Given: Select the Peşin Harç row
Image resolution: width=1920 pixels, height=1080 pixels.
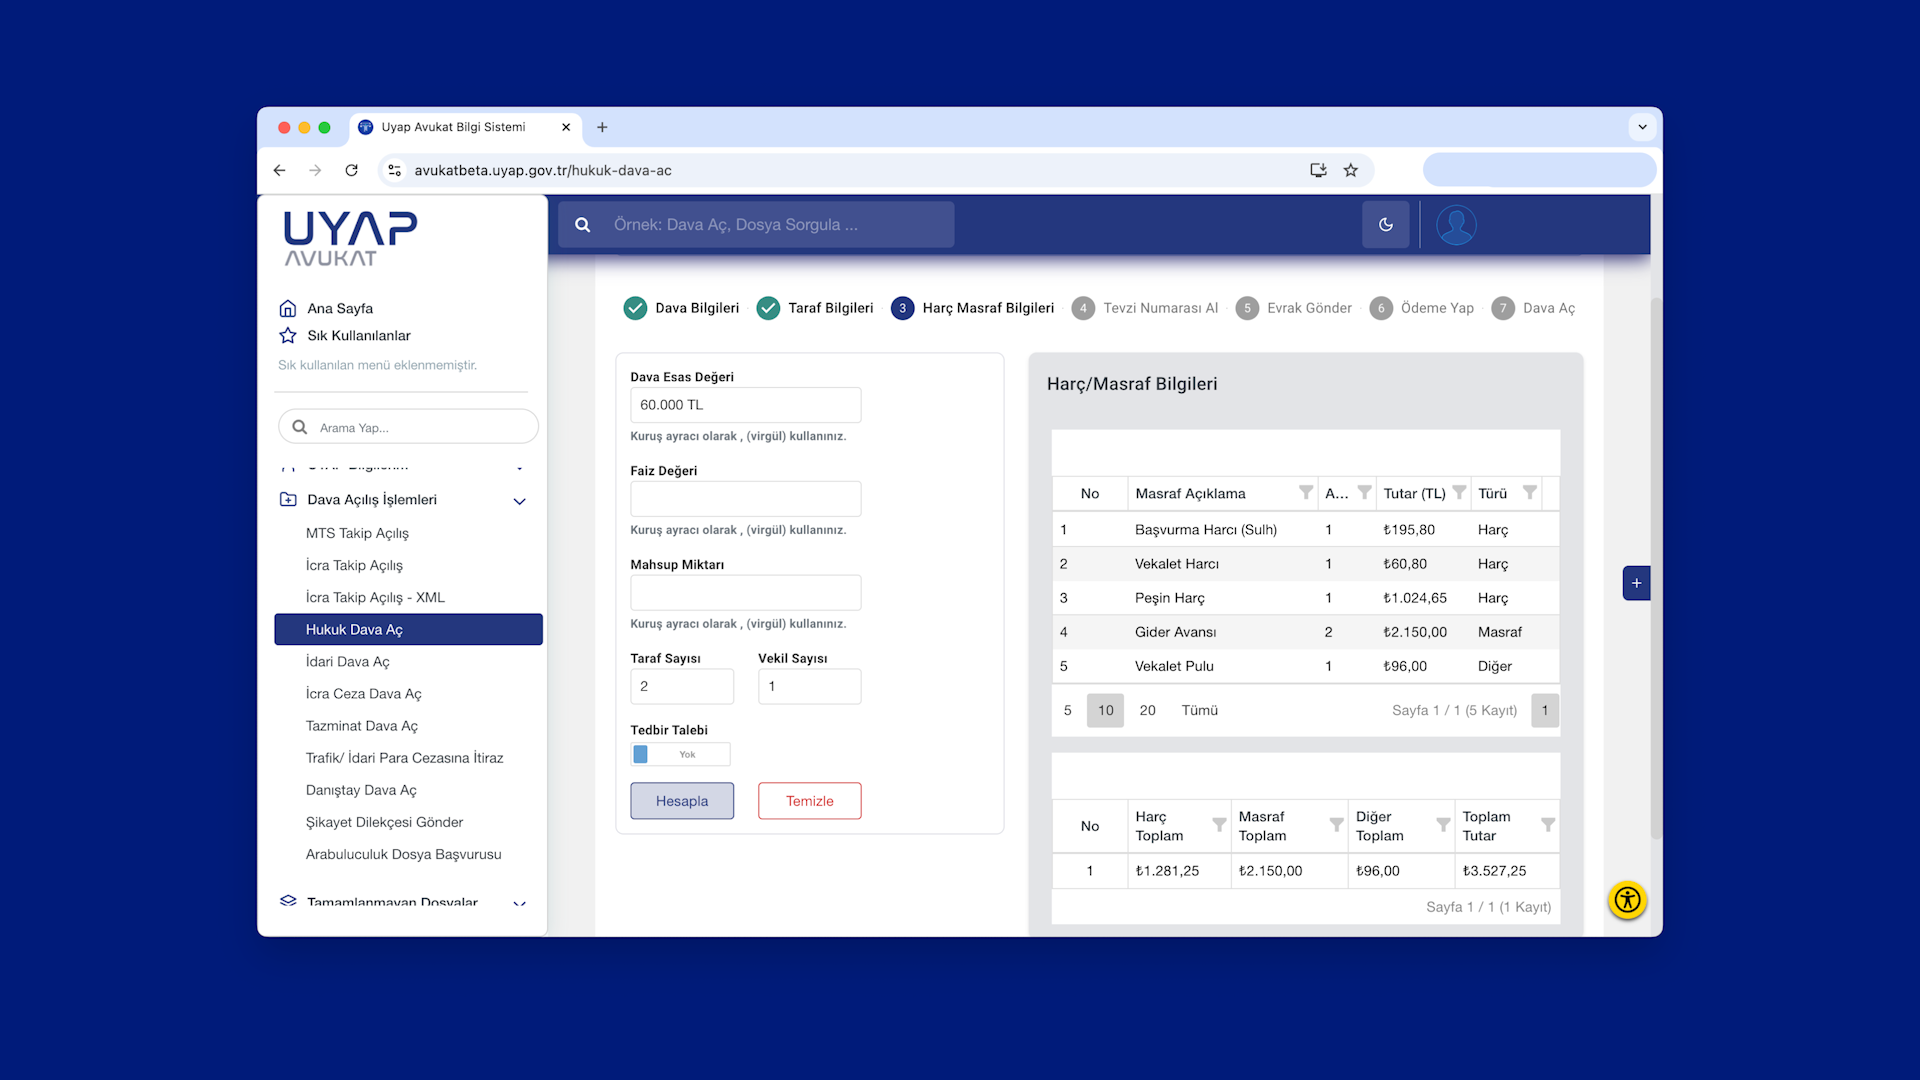Looking at the screenshot, I should (x=1305, y=598).
